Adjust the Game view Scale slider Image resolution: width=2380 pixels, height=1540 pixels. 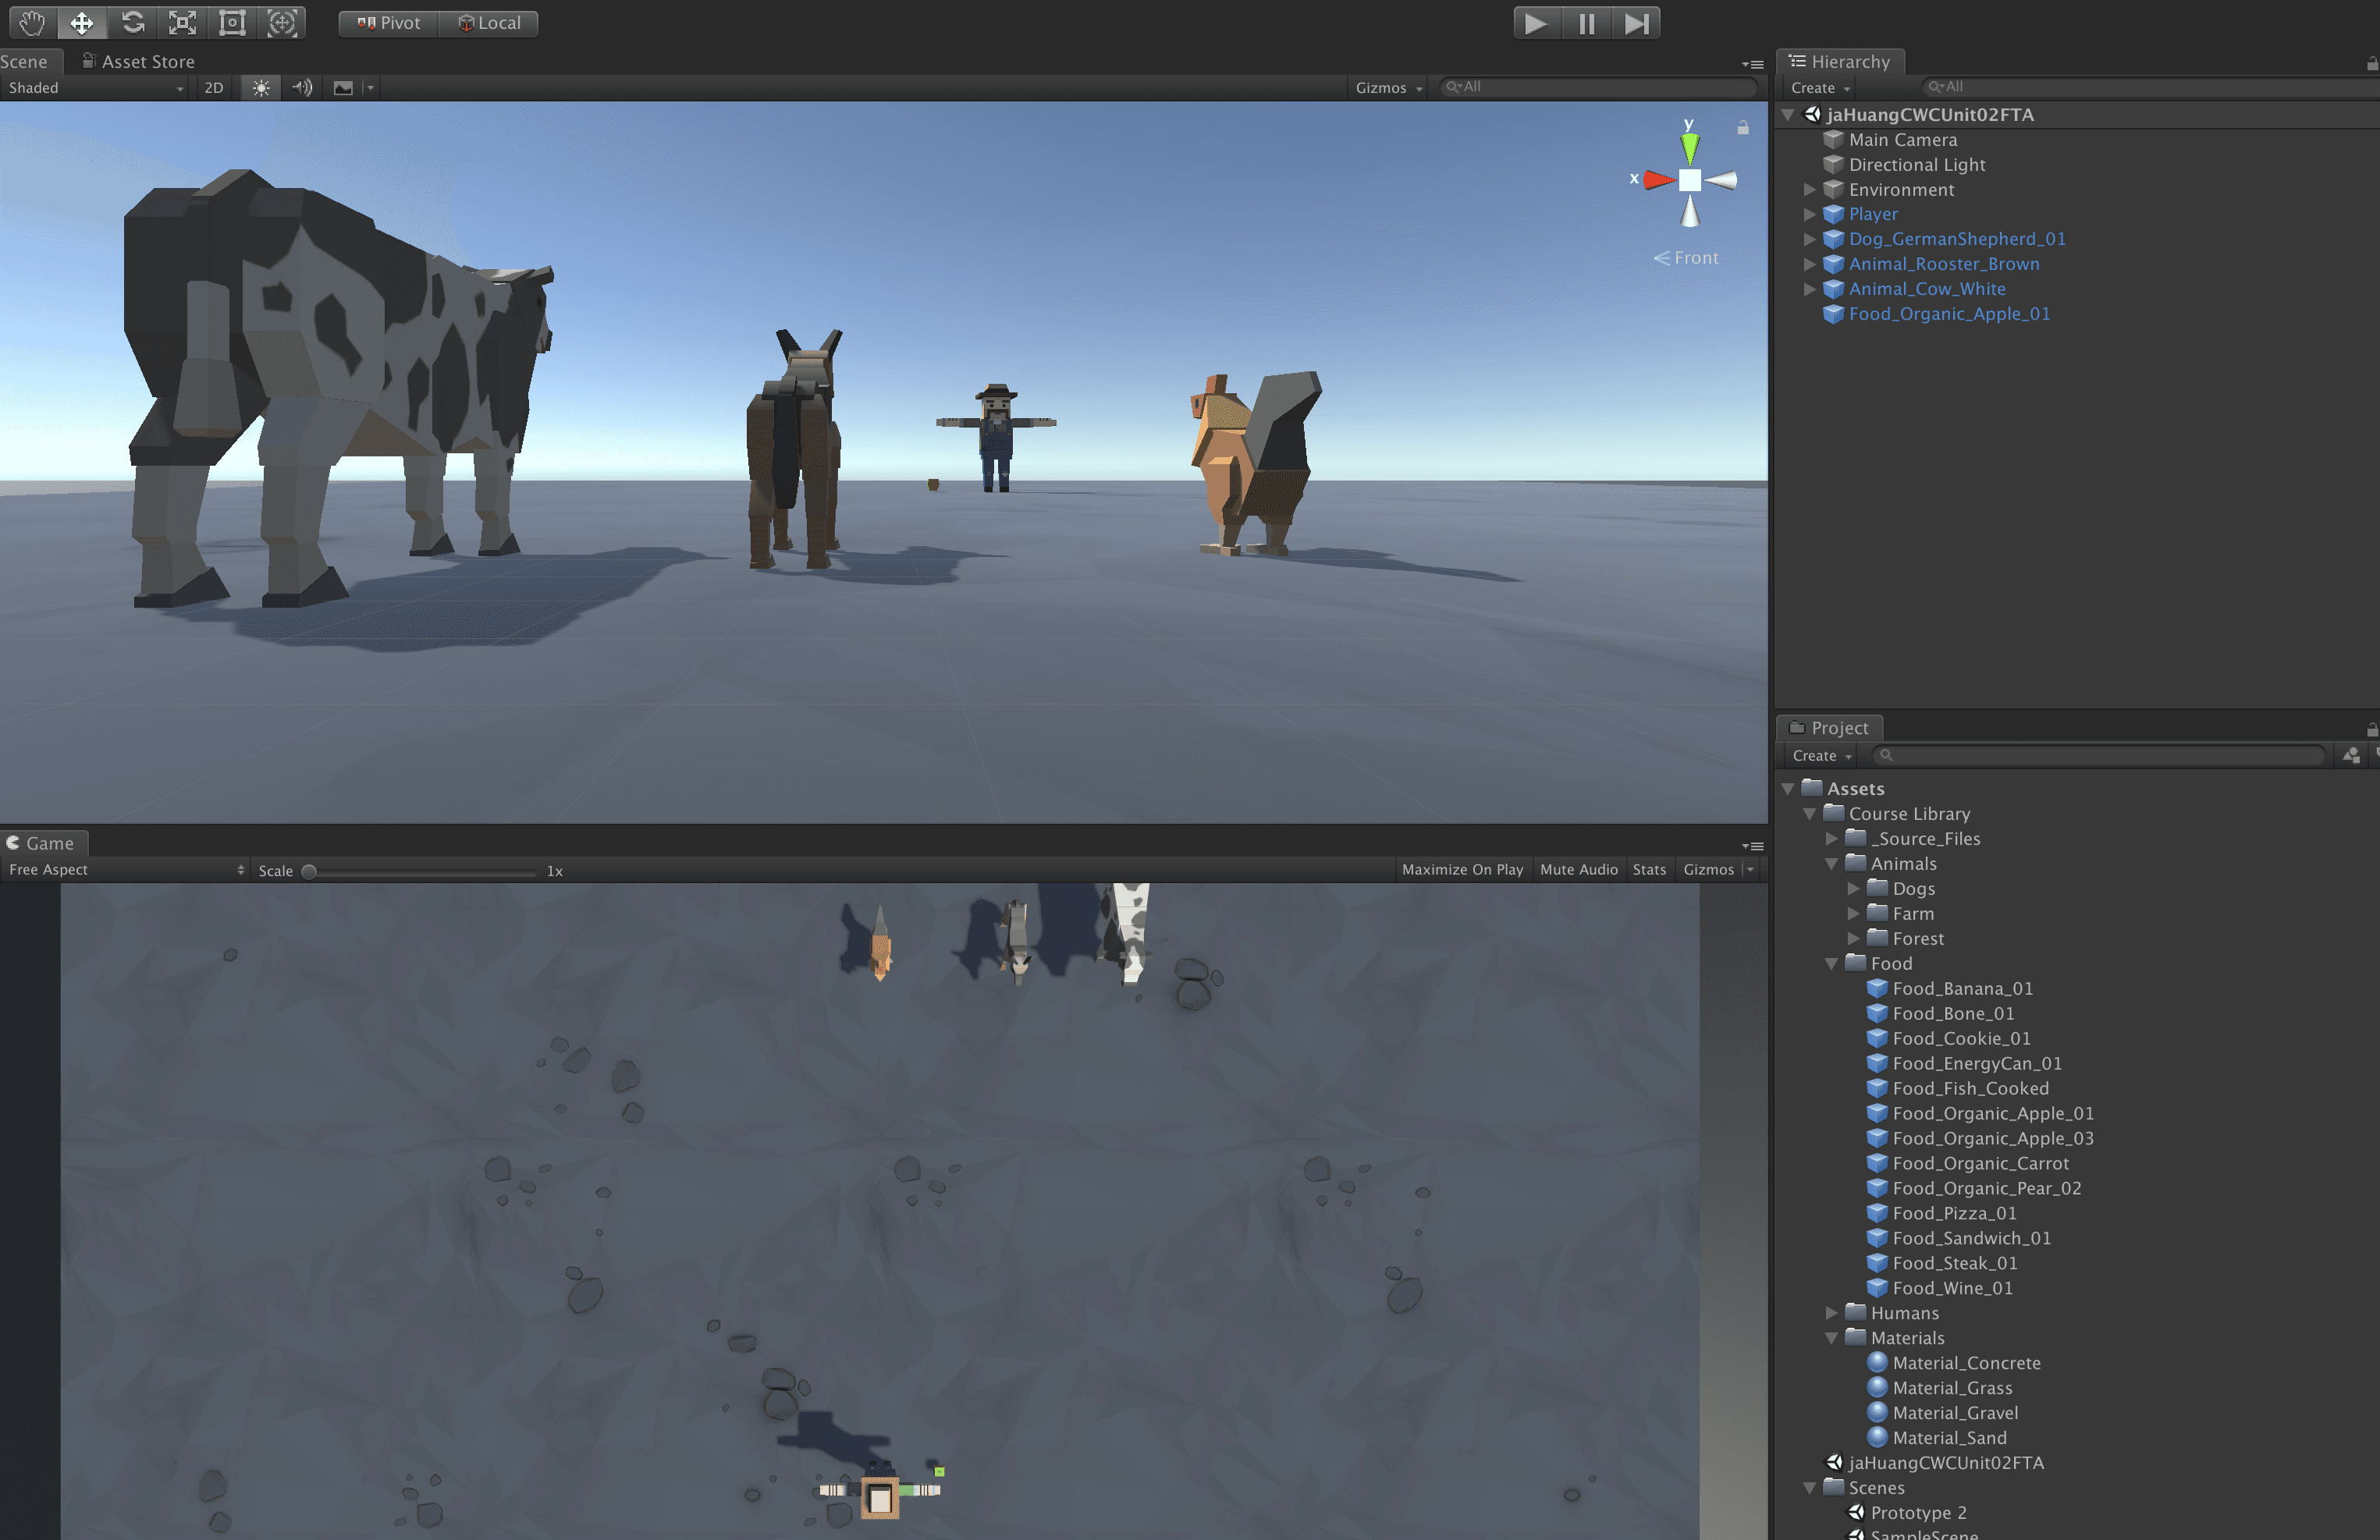point(310,871)
